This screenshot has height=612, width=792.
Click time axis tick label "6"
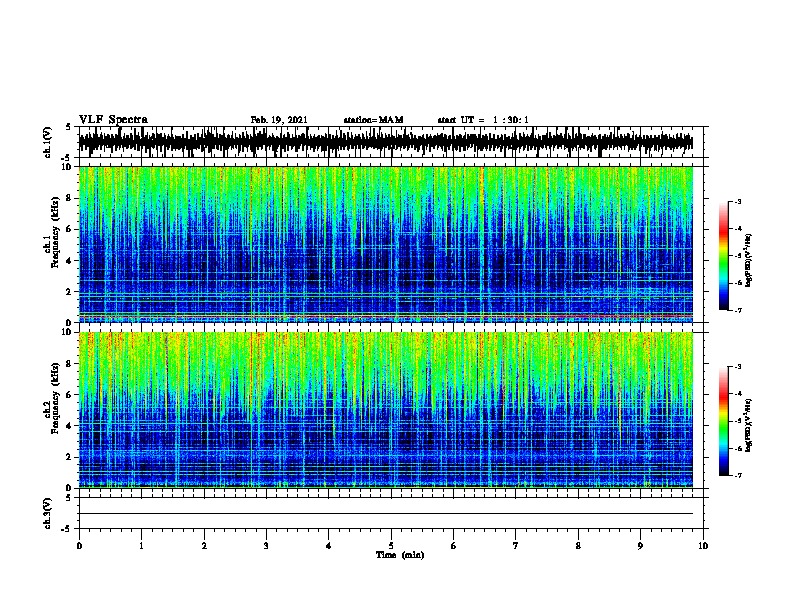point(453,545)
